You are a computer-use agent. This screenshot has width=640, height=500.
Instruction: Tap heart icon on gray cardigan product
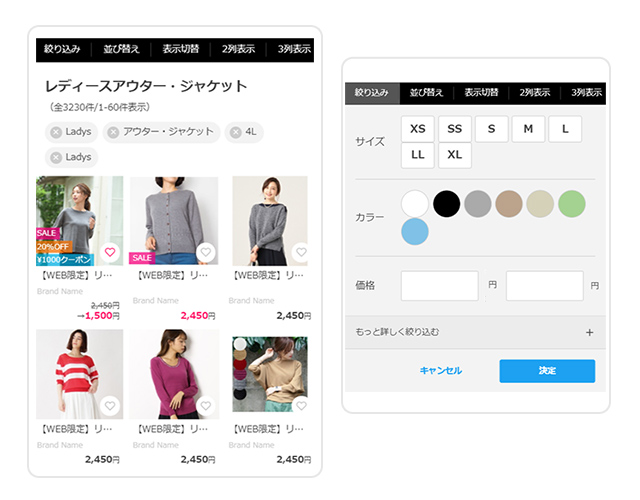point(206,252)
